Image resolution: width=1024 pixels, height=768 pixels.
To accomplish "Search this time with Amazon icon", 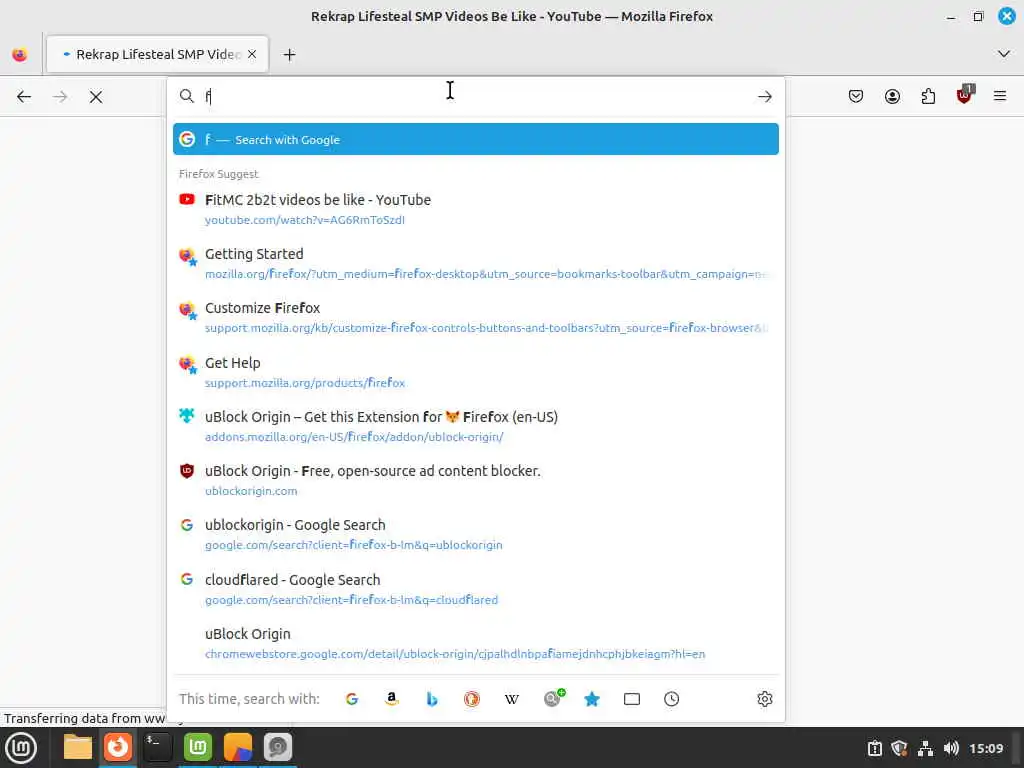I will click(392, 699).
